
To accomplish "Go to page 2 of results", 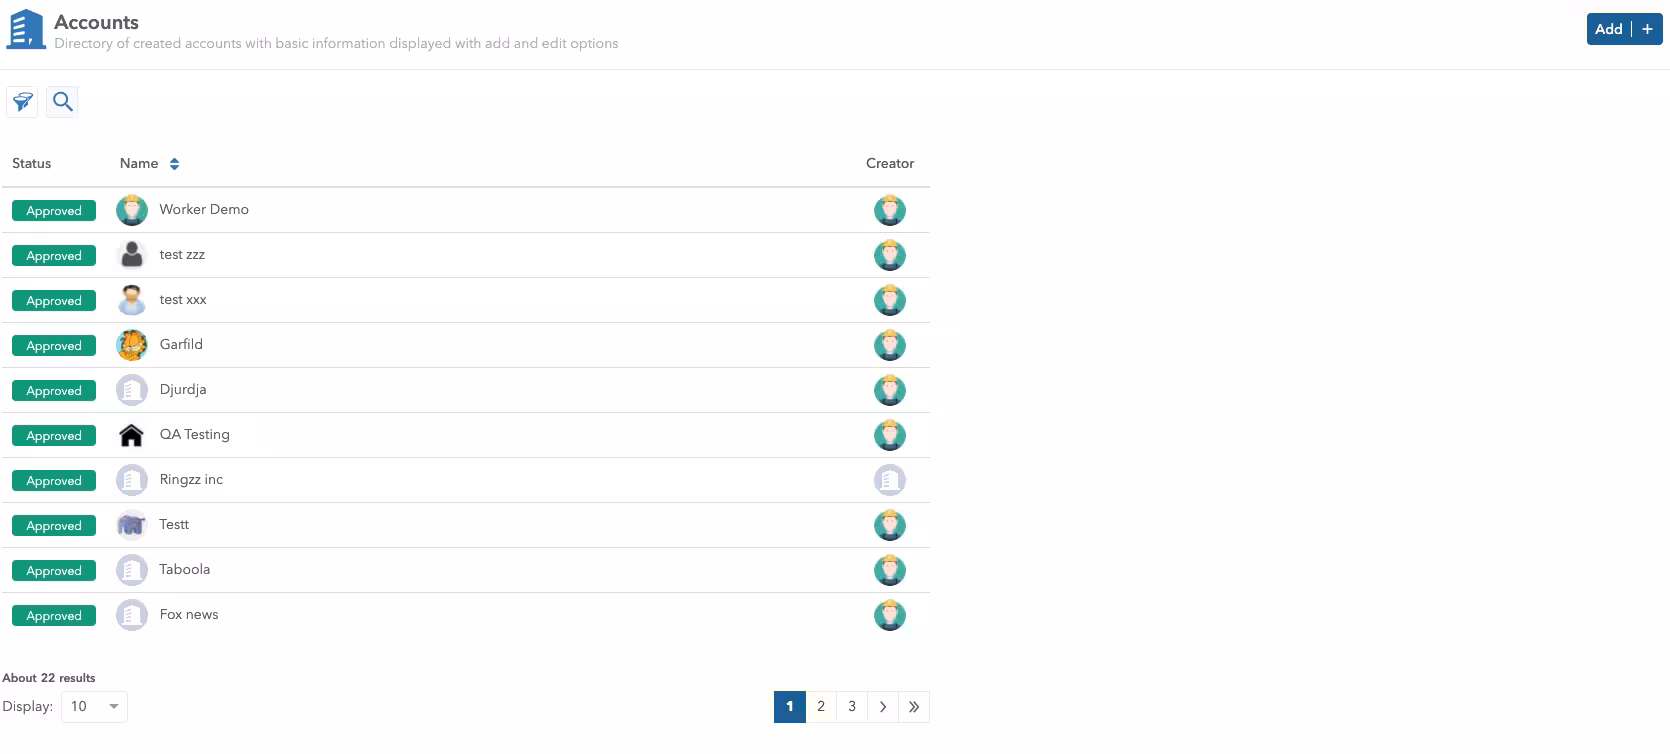I will [821, 707].
